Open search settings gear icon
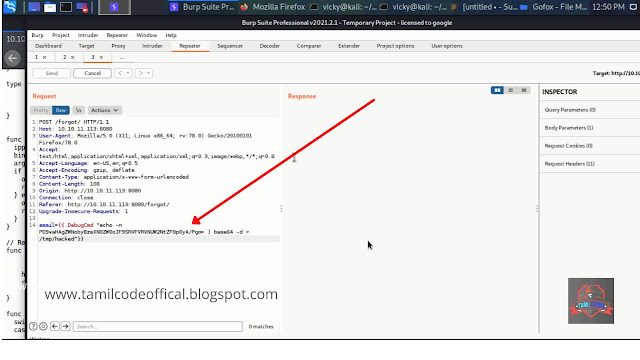The image size is (640, 360). click(x=43, y=326)
